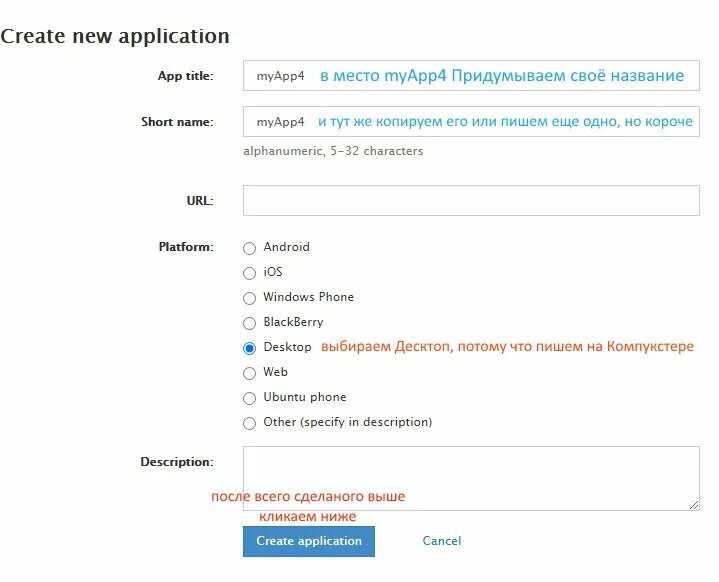
Task: Click the iOS label text
Action: point(273,272)
